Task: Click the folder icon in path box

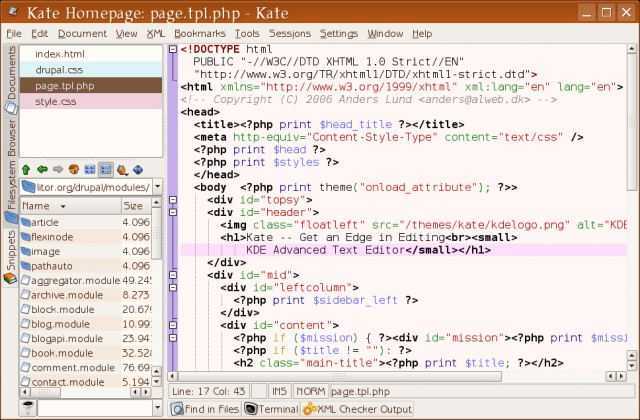Action: (29, 187)
